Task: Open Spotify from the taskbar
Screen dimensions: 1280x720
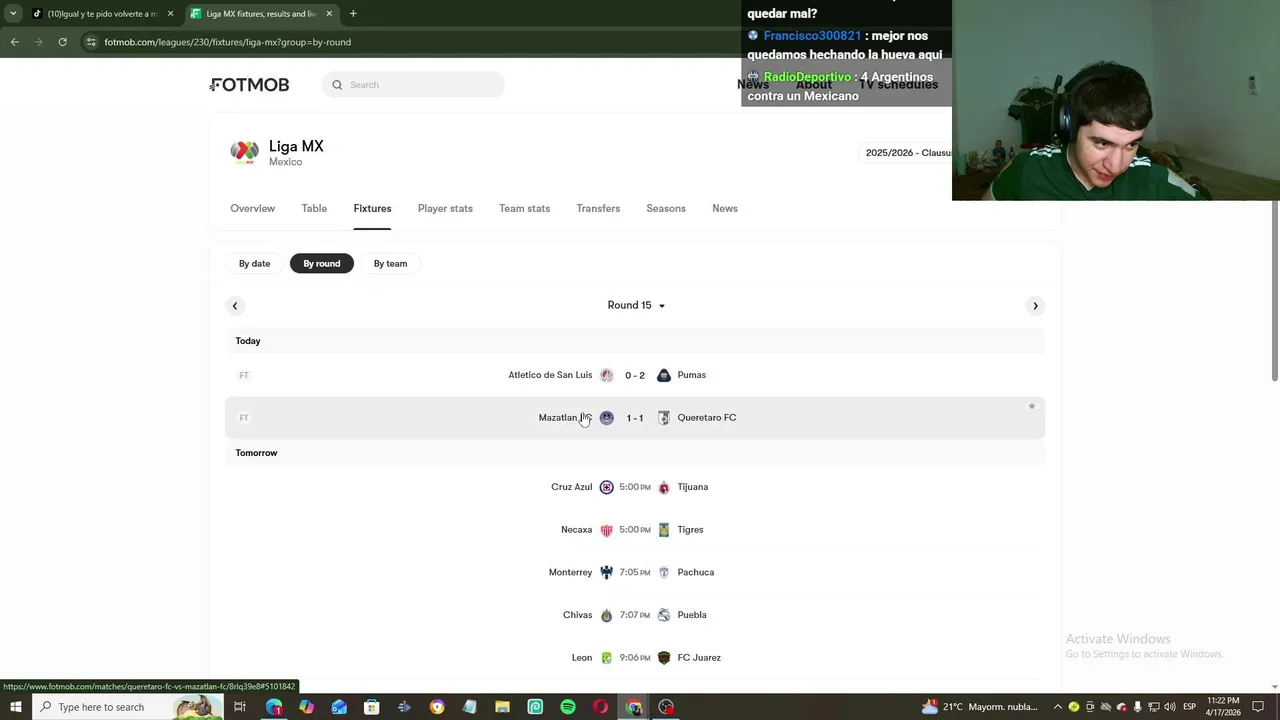Action: pos(568,707)
